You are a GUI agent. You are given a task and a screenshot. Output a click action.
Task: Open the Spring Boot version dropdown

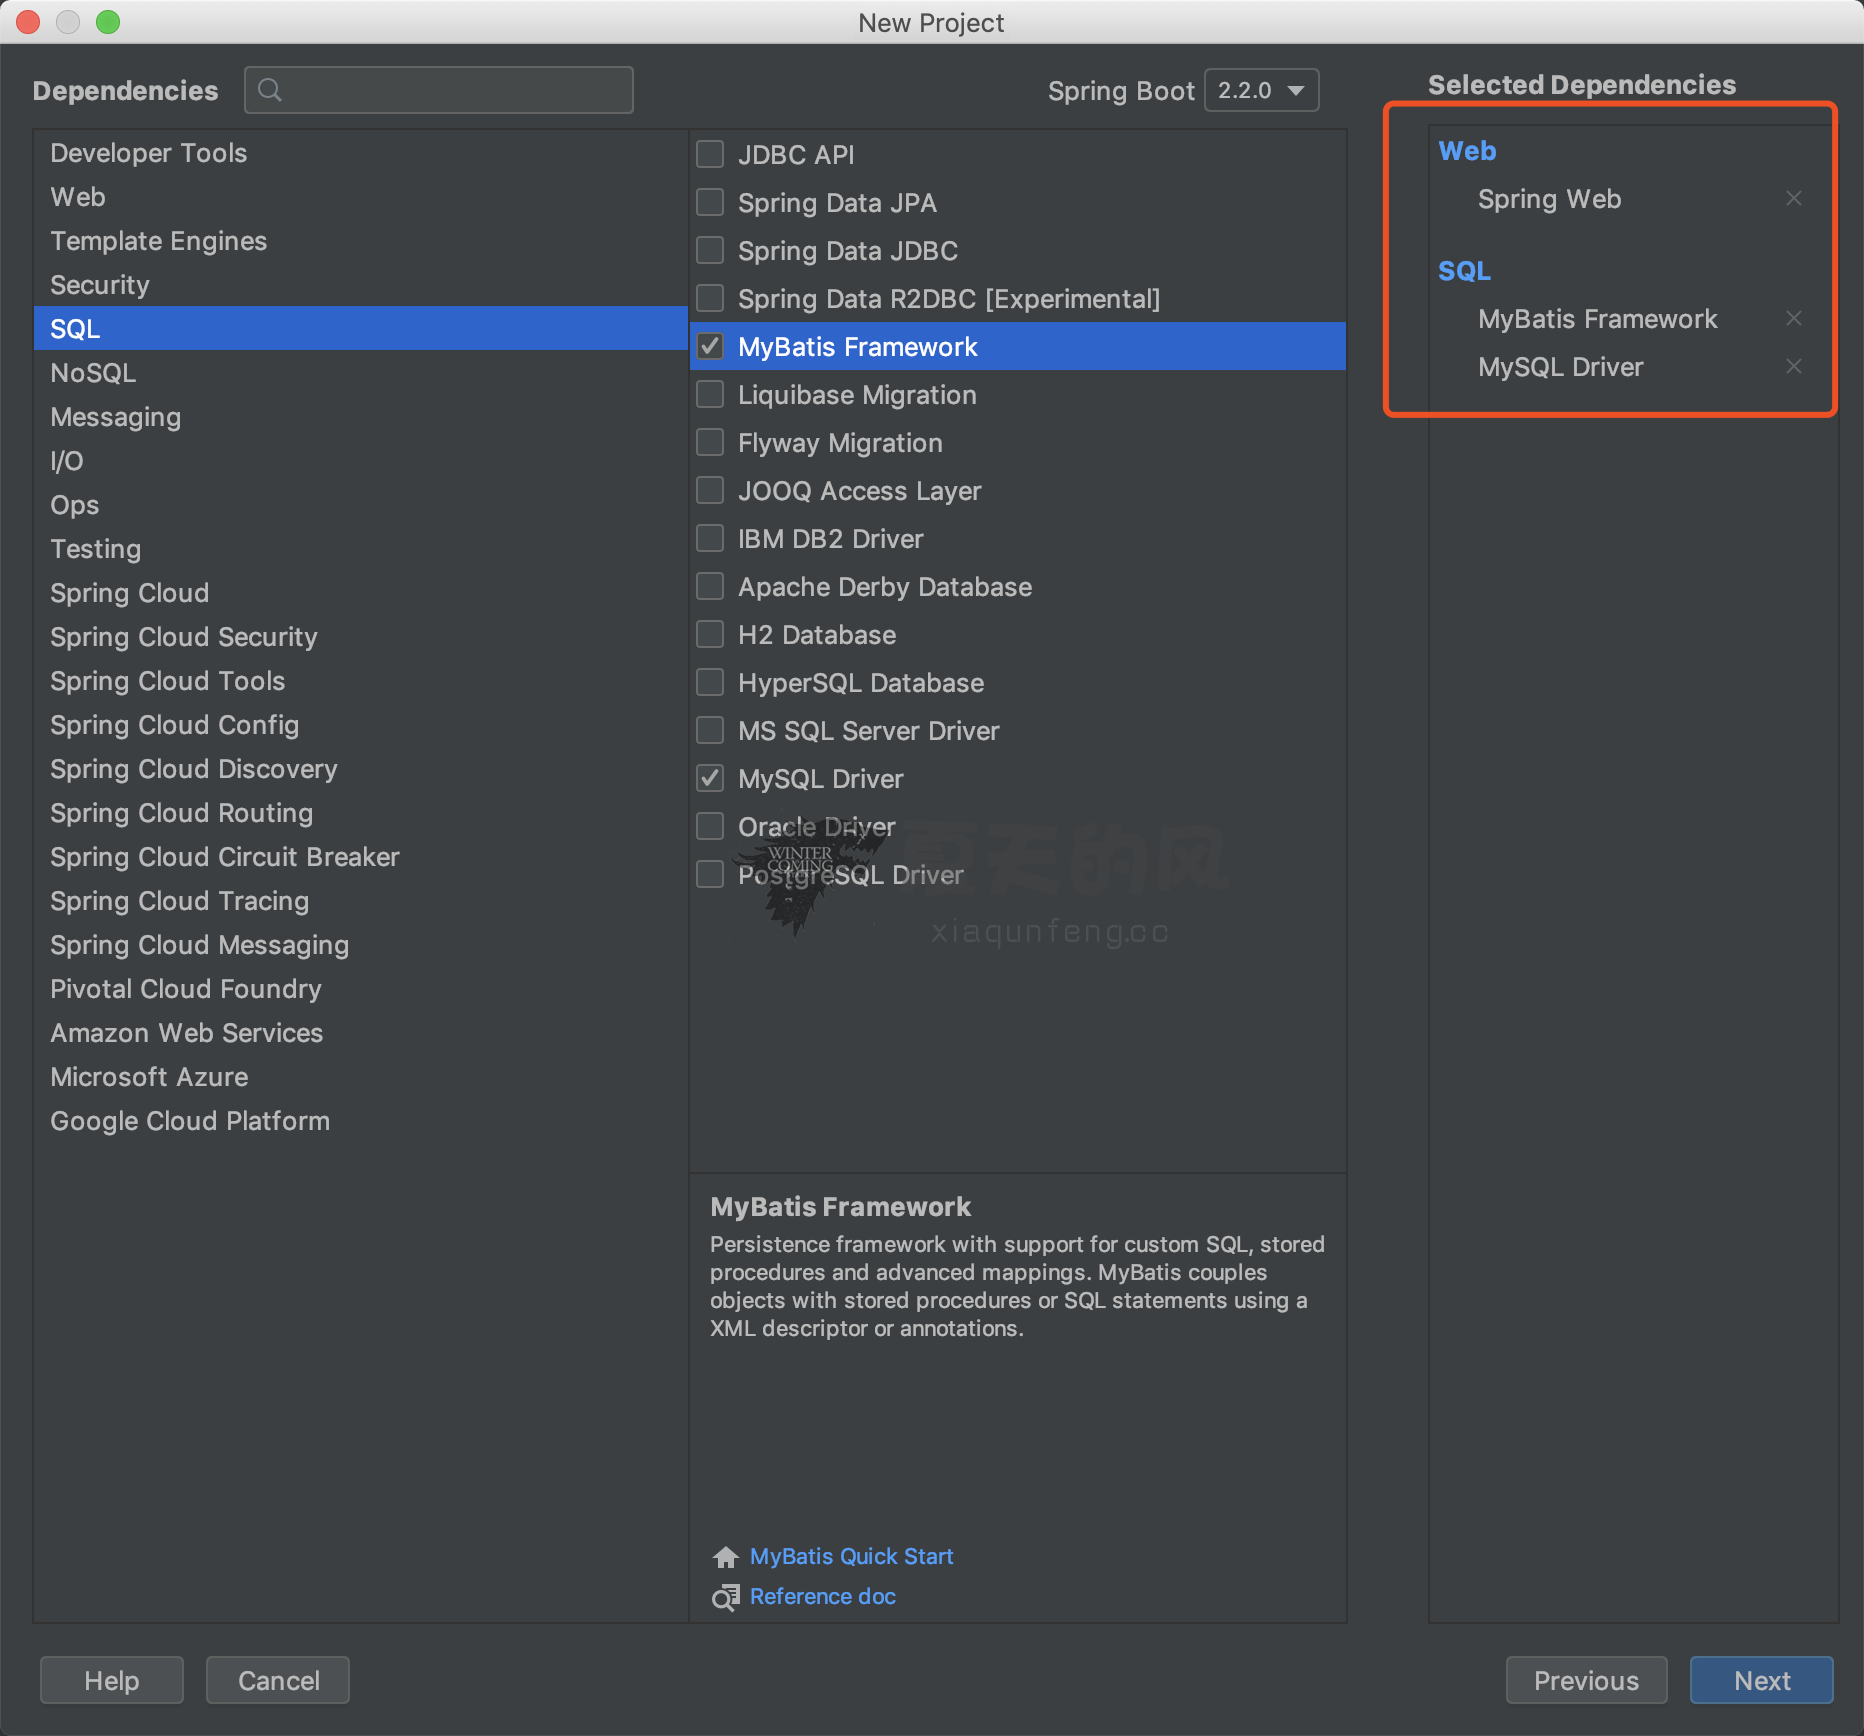coord(1262,90)
